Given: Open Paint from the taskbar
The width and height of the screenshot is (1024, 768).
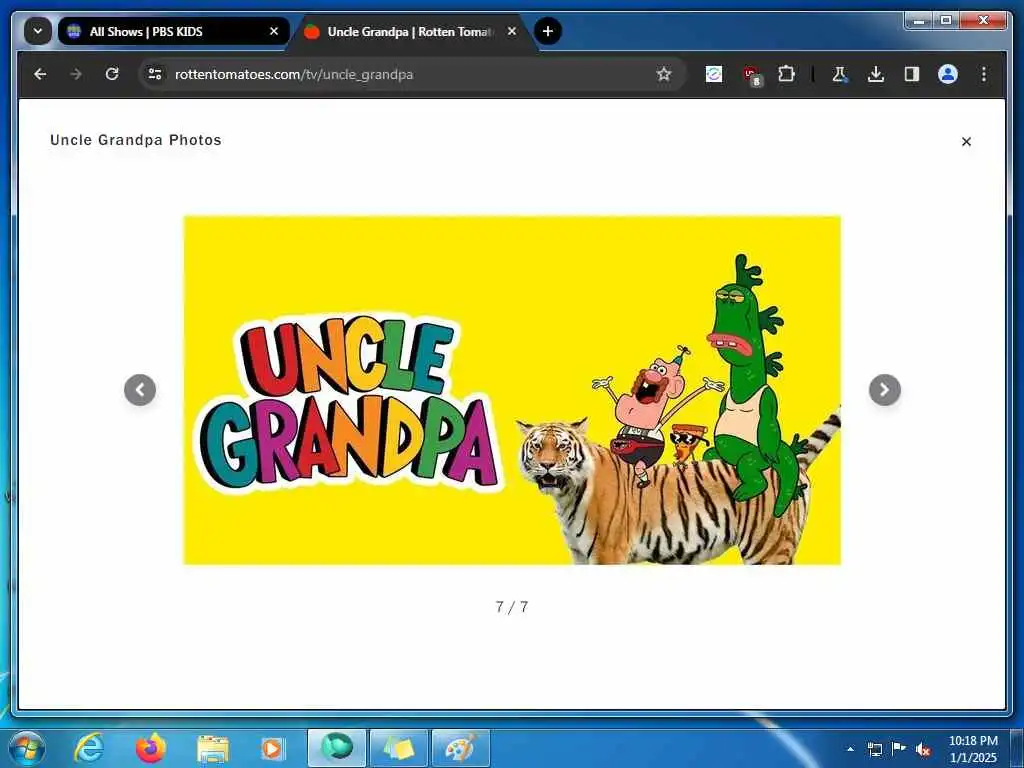Looking at the screenshot, I should (x=461, y=748).
